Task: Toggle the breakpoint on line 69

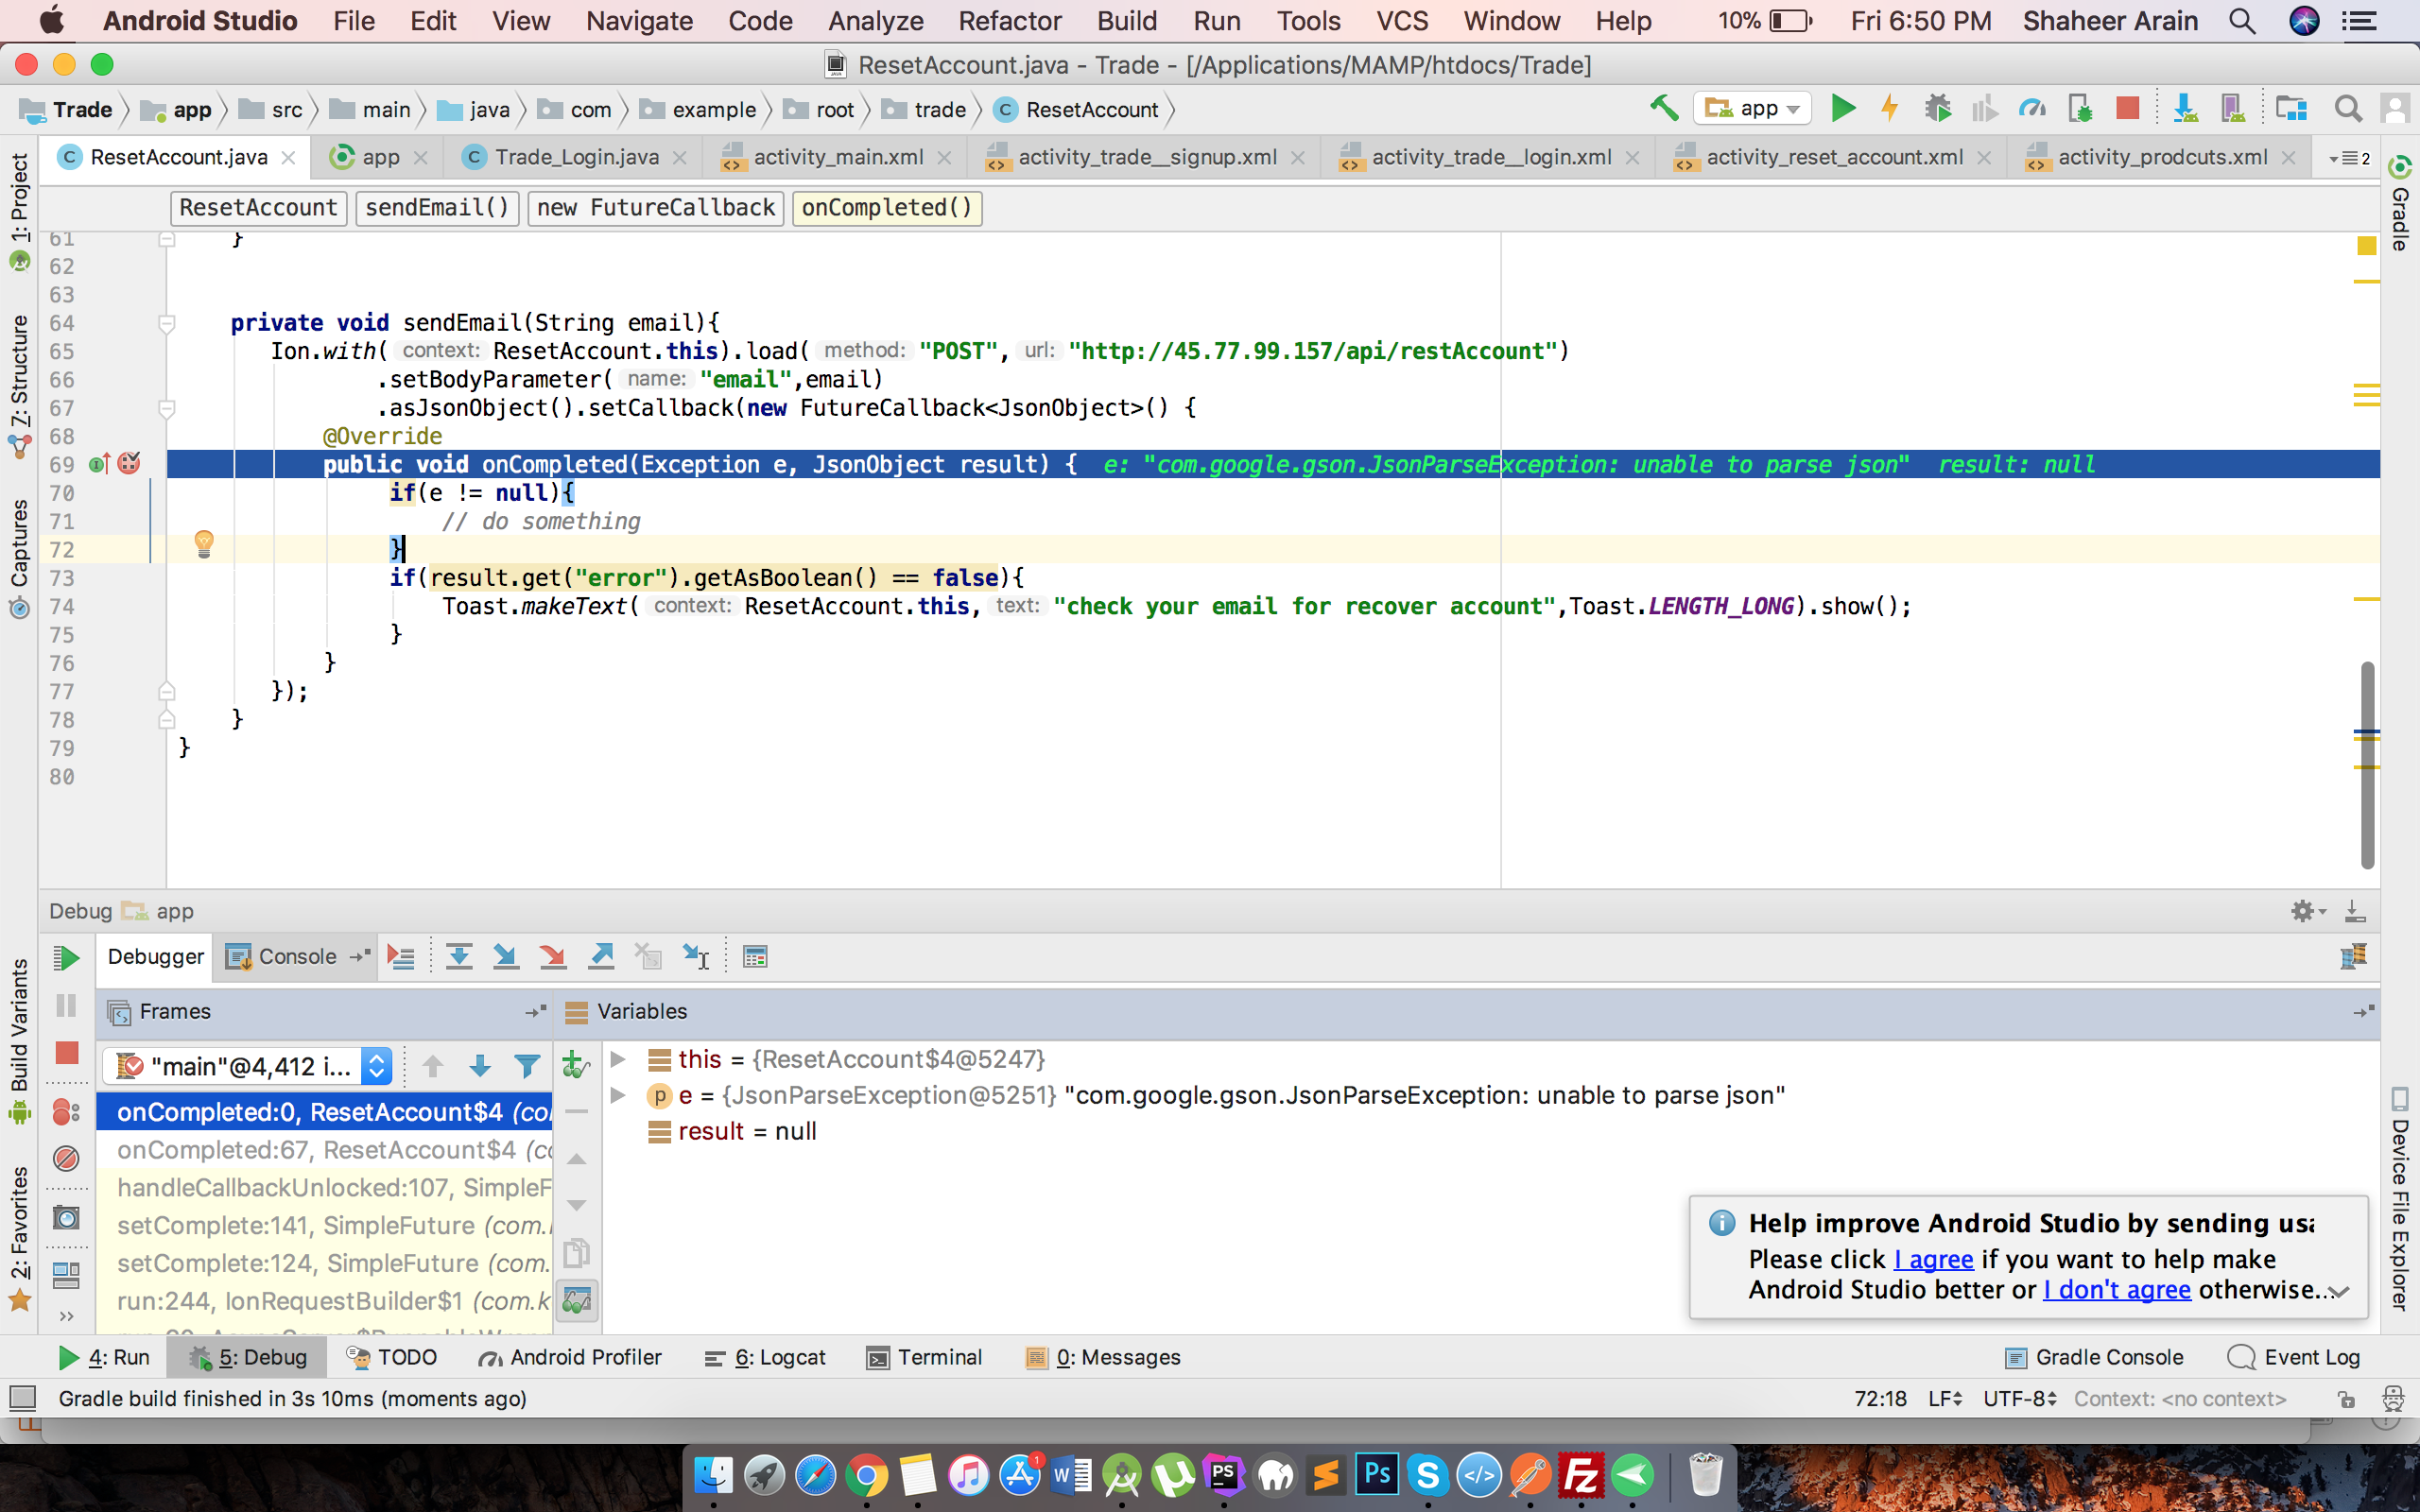Action: click(129, 463)
